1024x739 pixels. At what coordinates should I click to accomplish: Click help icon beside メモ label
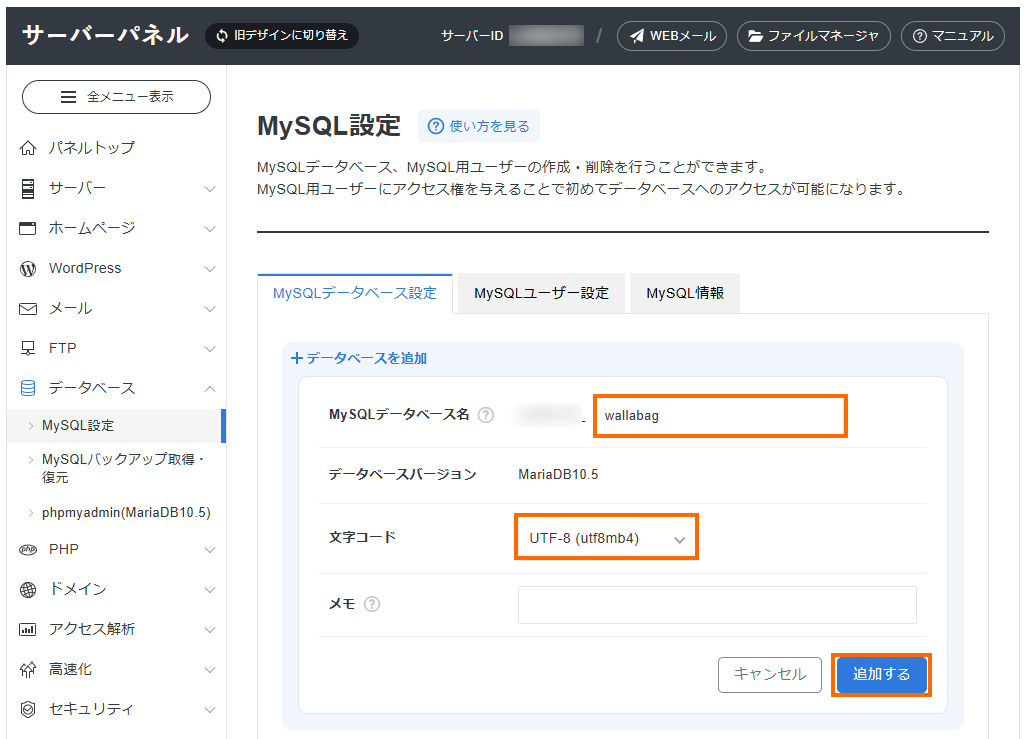point(372,605)
